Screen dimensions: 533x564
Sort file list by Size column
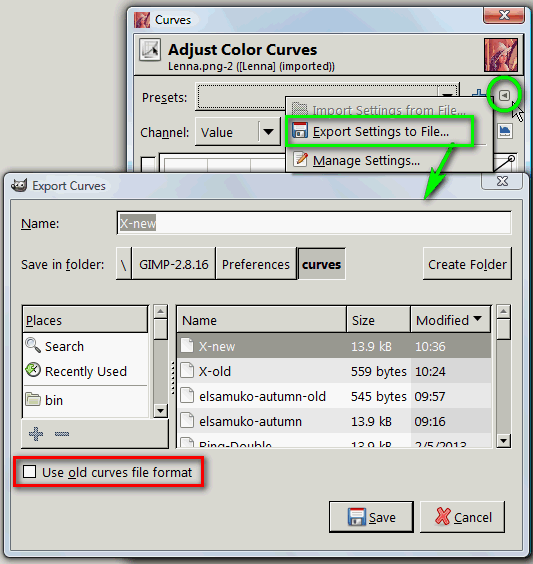point(378,319)
